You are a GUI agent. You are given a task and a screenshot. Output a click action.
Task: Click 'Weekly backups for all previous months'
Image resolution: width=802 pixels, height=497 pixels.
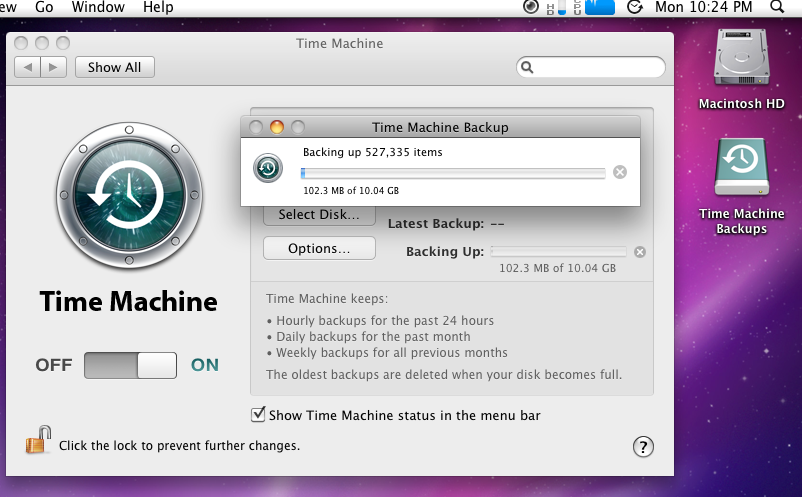[x=392, y=353]
